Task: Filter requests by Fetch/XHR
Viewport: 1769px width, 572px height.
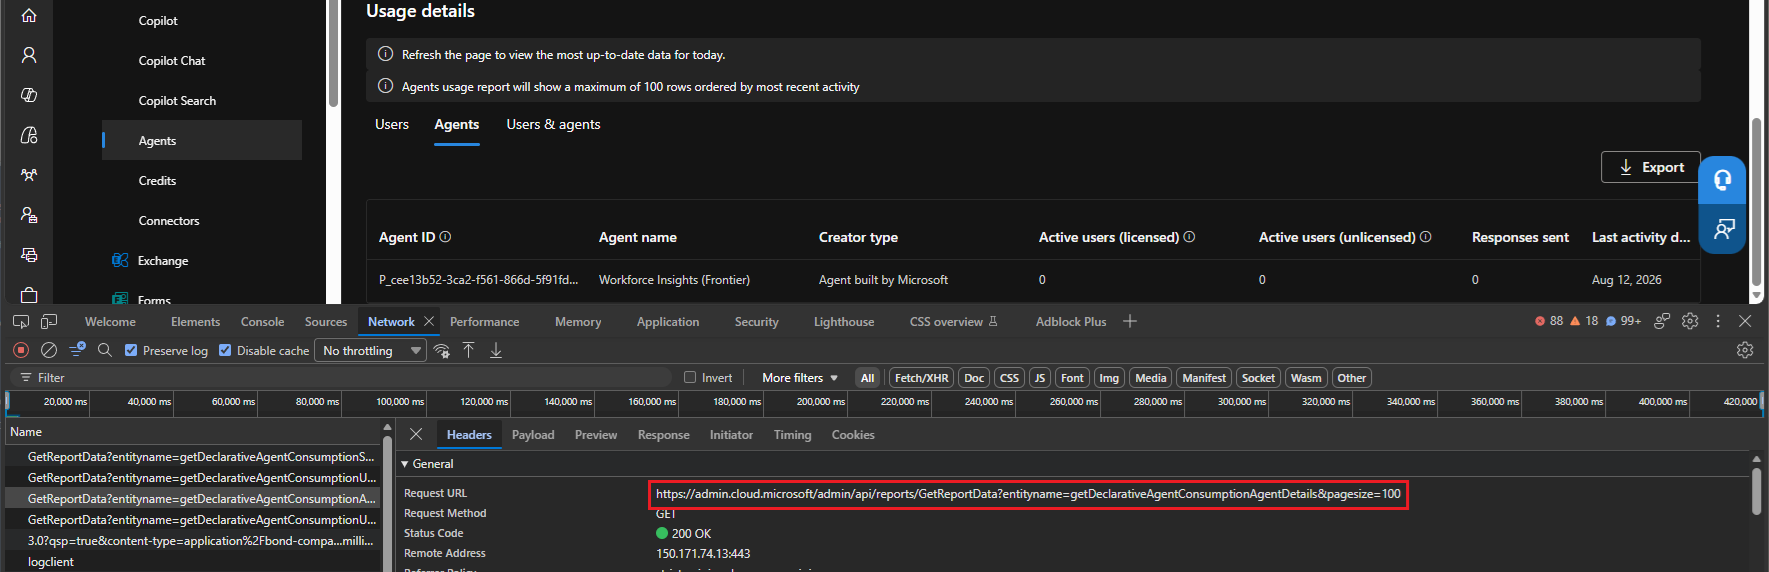Action: (x=921, y=378)
